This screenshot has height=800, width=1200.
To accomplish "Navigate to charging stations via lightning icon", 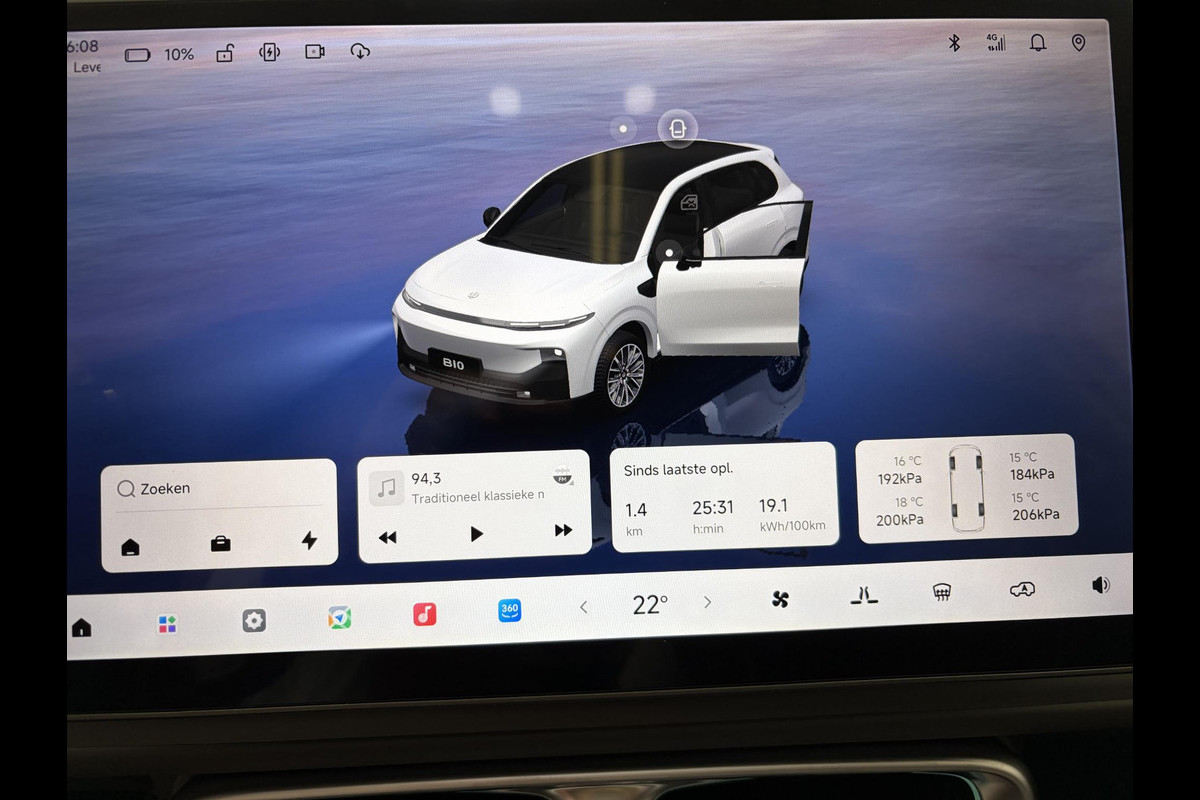I will coord(309,541).
